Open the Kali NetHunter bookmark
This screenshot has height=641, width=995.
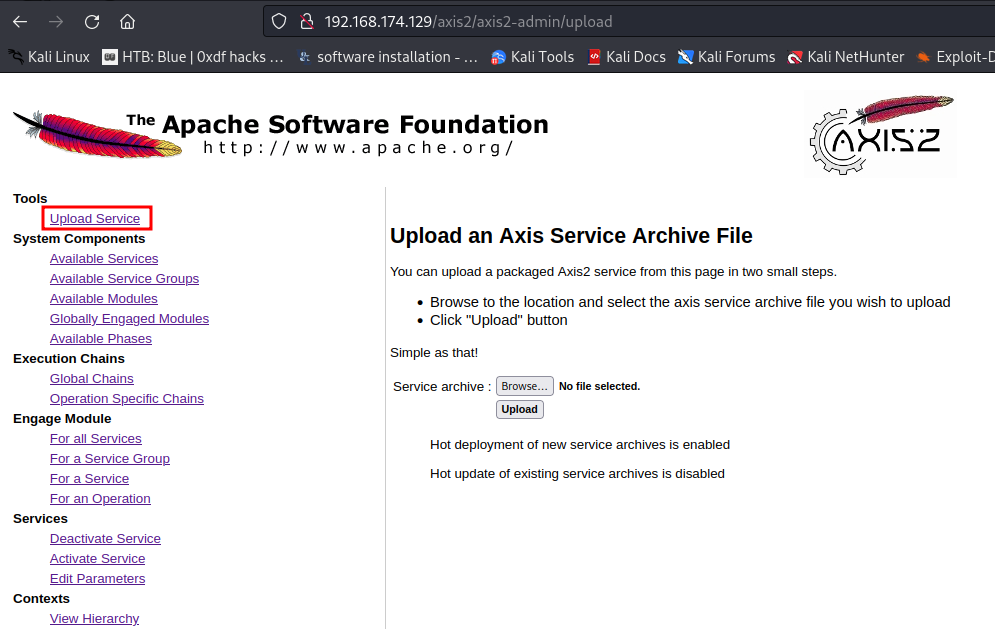pyautogui.click(x=846, y=57)
